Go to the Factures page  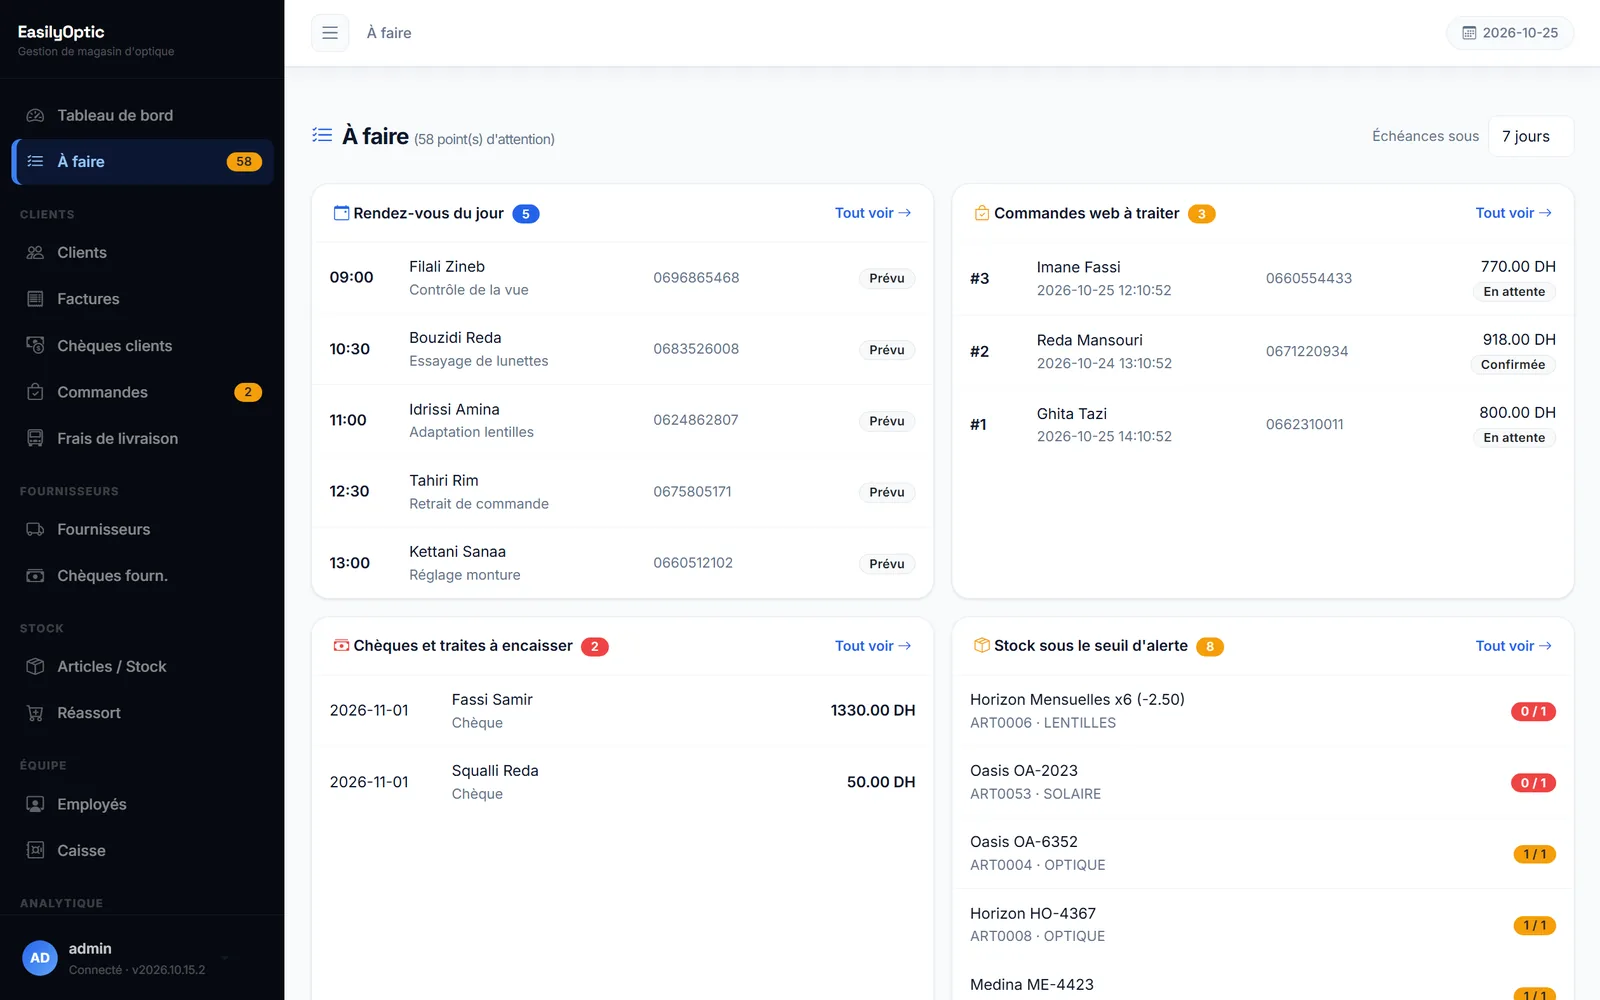tap(142, 299)
